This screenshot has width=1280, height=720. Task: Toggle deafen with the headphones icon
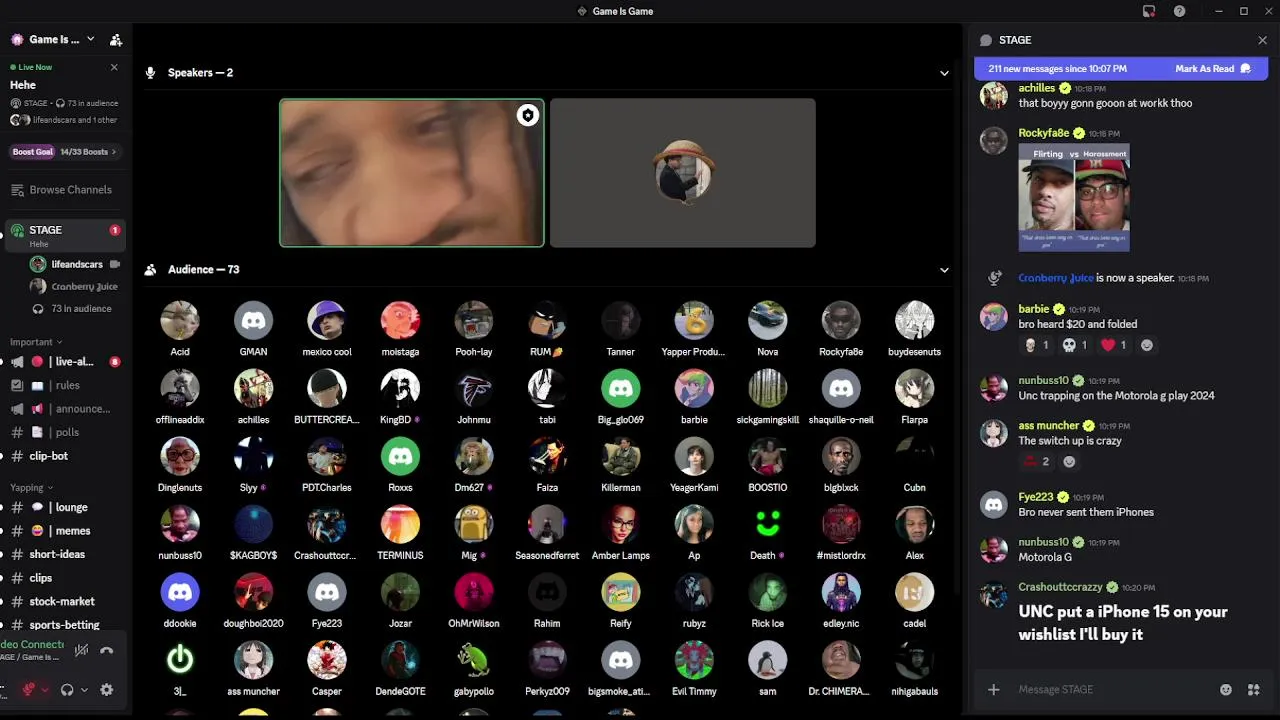pyautogui.click(x=67, y=690)
